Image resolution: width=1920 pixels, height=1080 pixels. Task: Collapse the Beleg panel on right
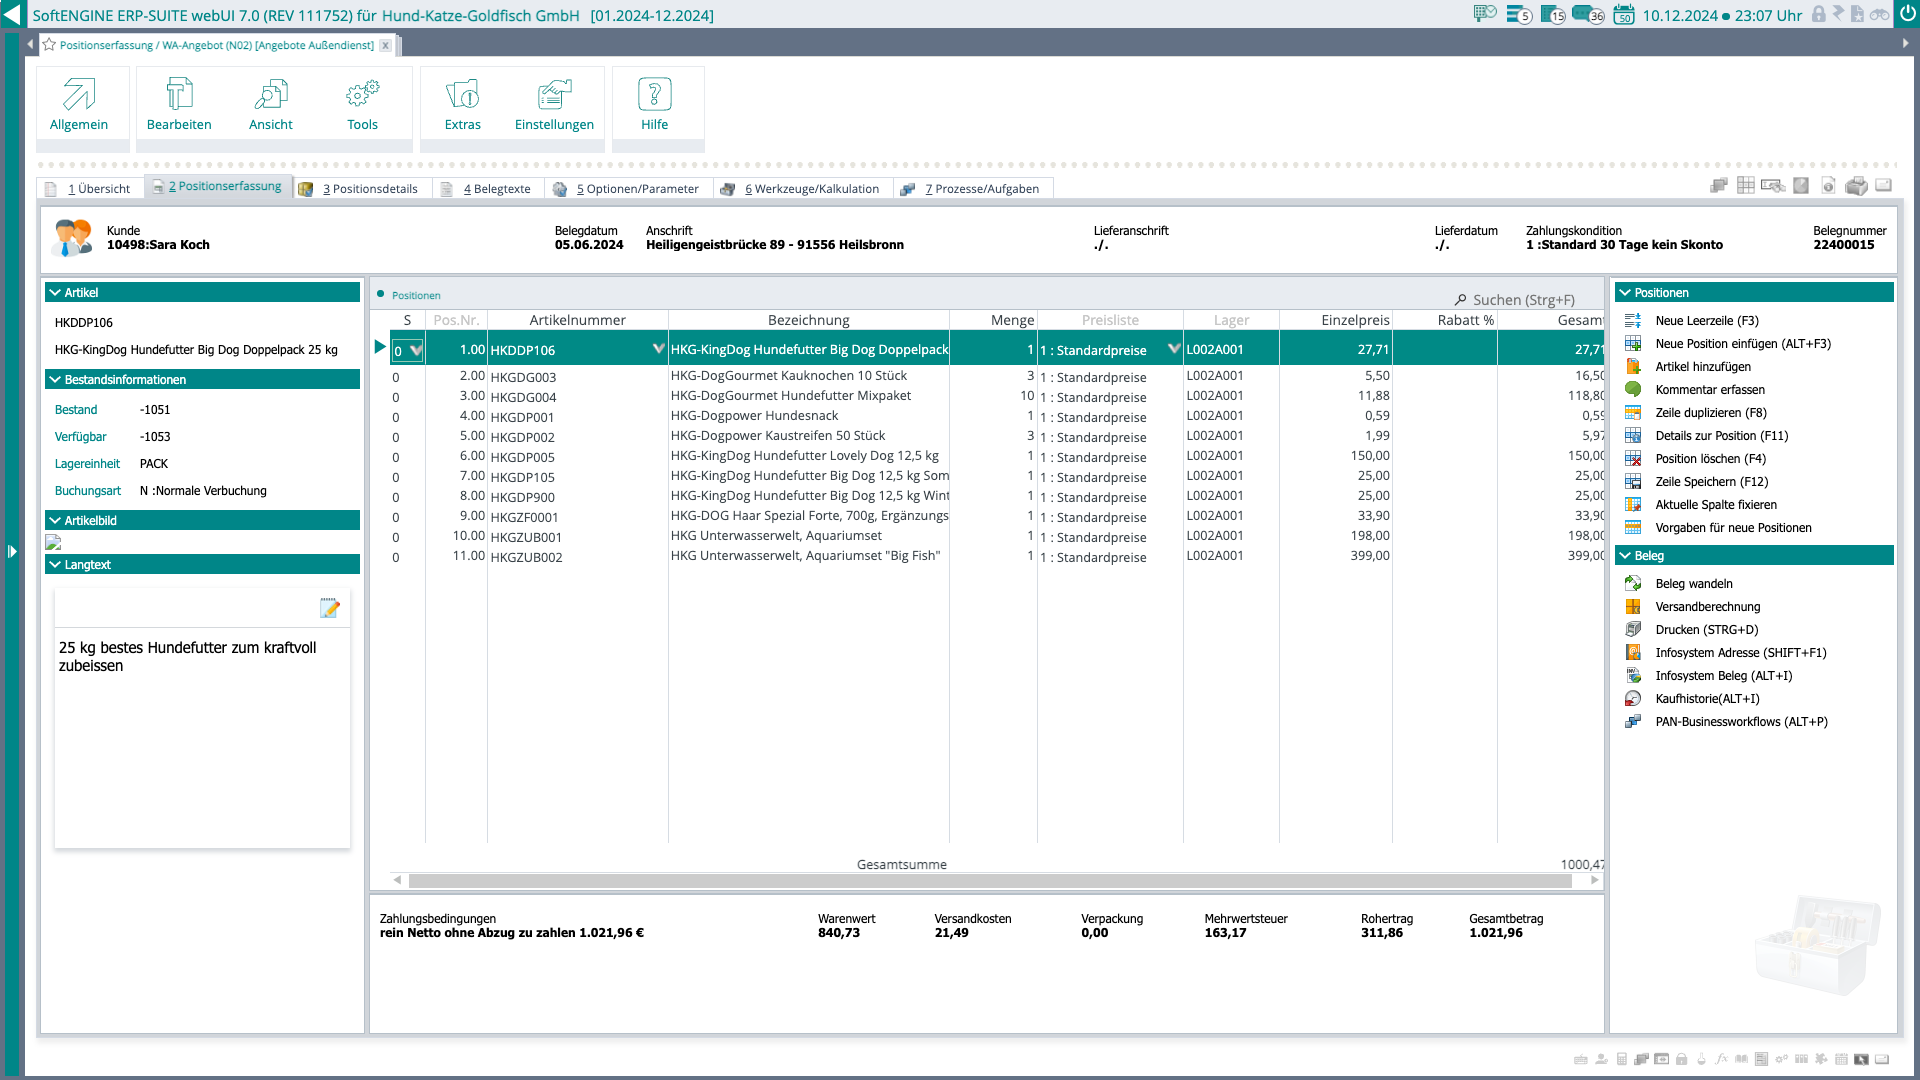click(x=1626, y=556)
